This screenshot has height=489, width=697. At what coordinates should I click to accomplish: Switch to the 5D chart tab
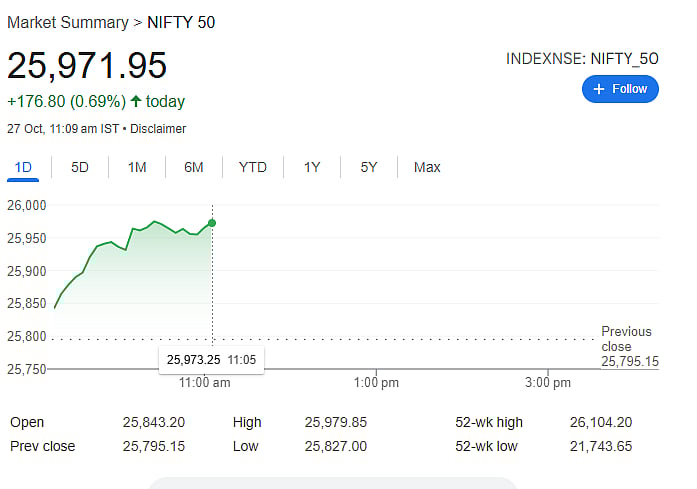tap(80, 167)
